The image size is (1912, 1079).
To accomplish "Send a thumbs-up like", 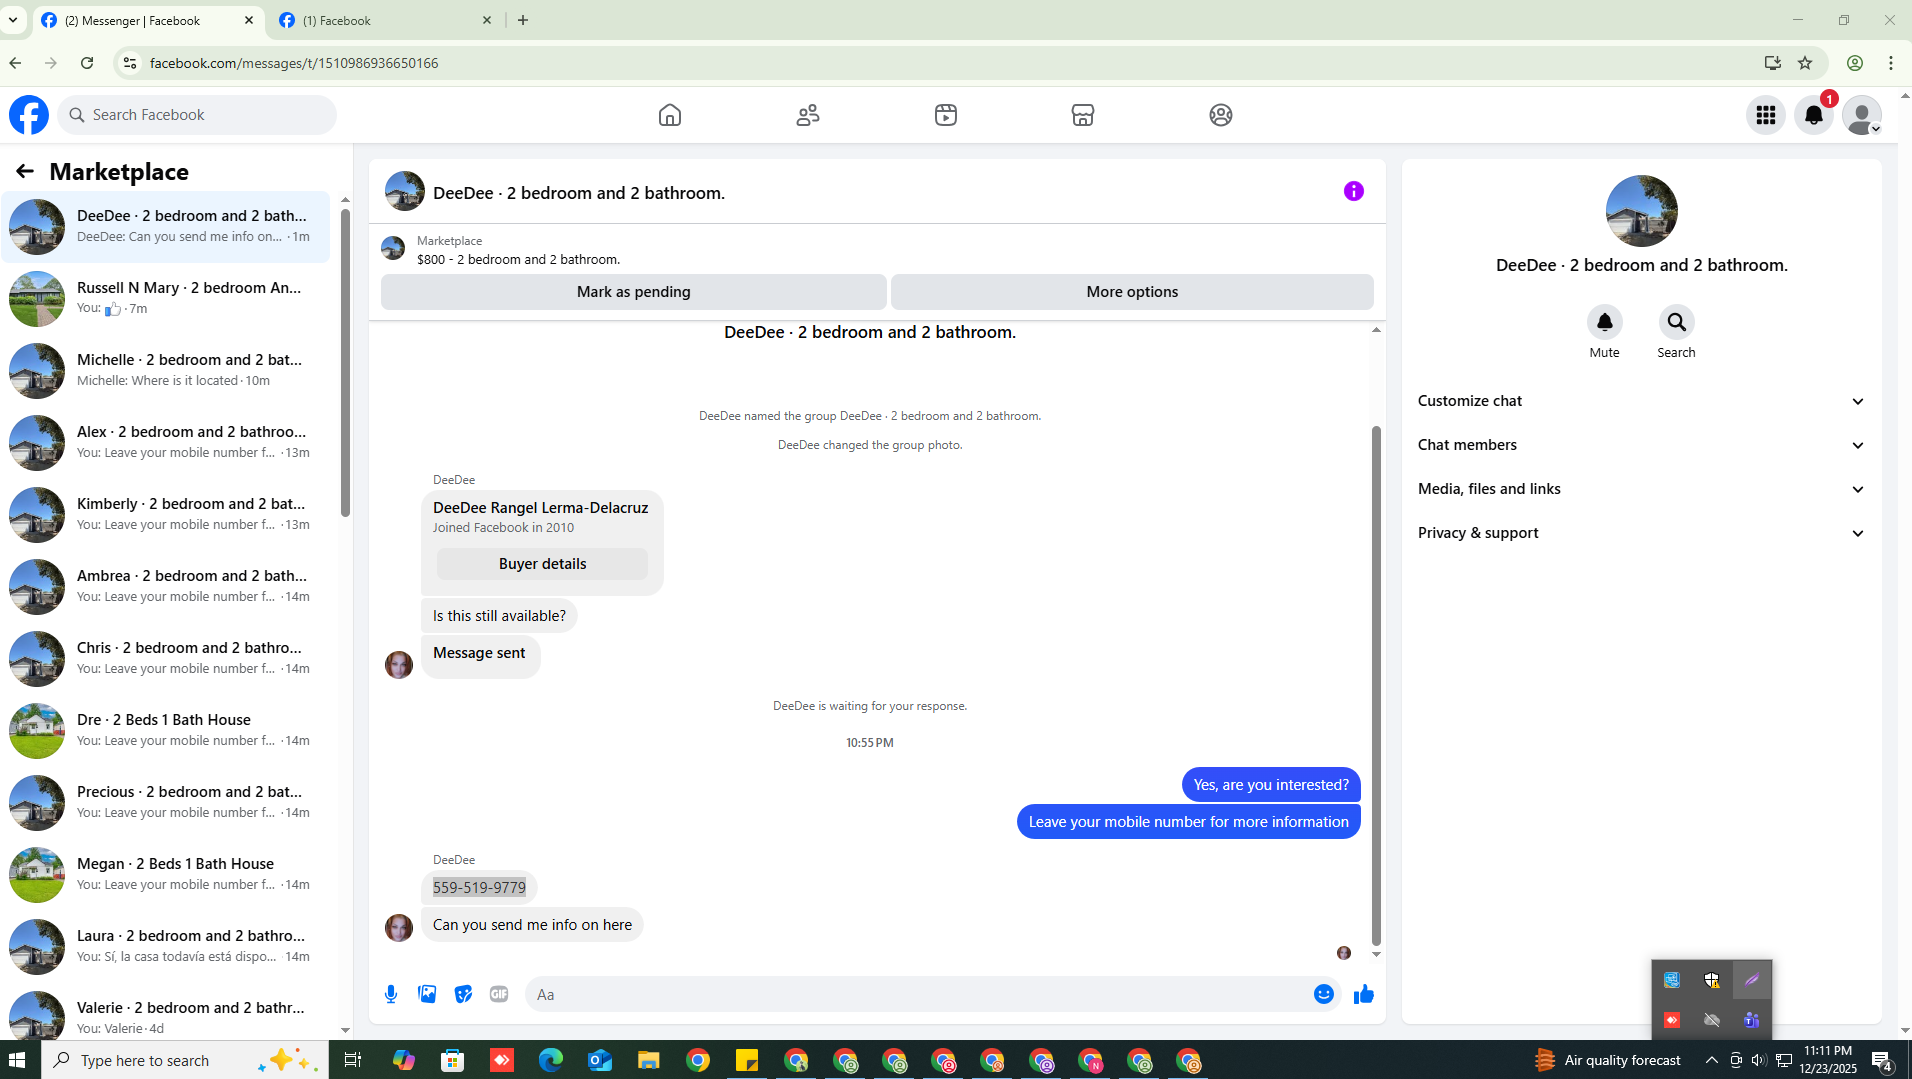I will coord(1364,994).
